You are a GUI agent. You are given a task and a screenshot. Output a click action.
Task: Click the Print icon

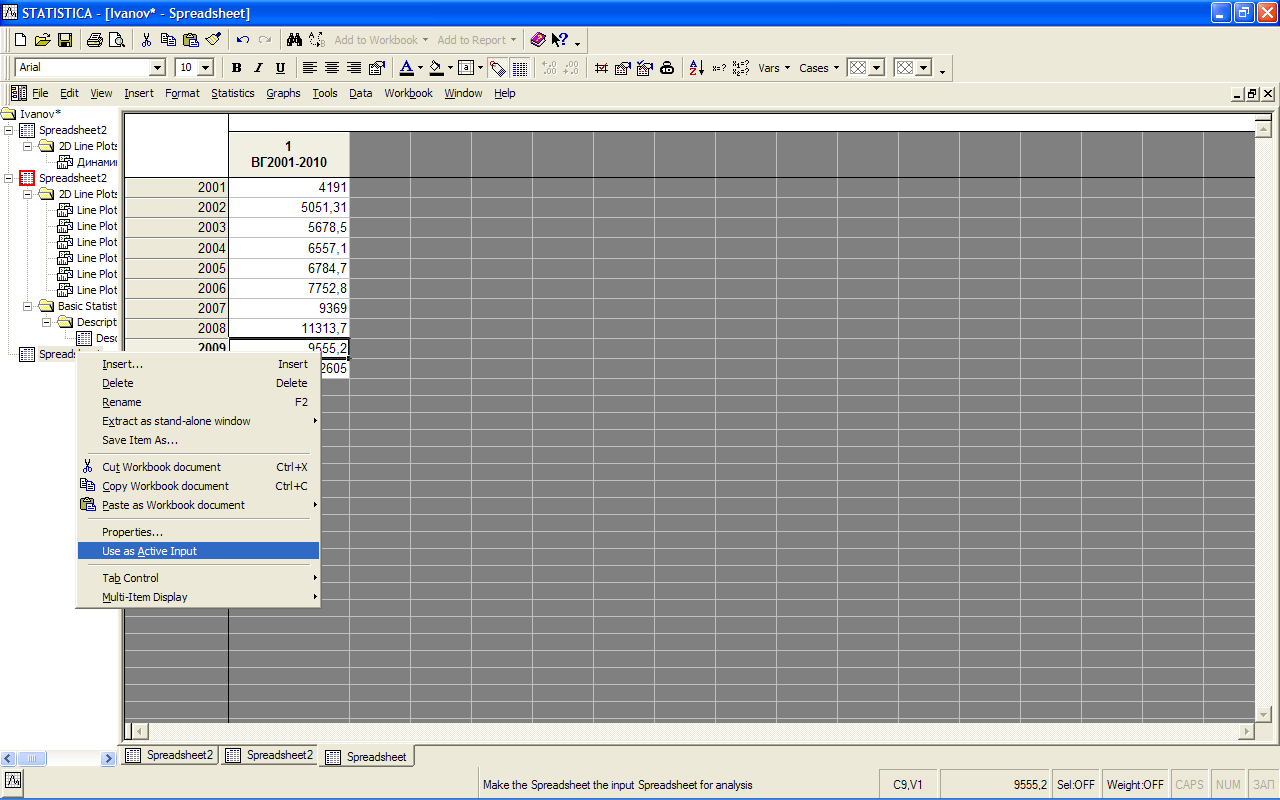click(94, 40)
